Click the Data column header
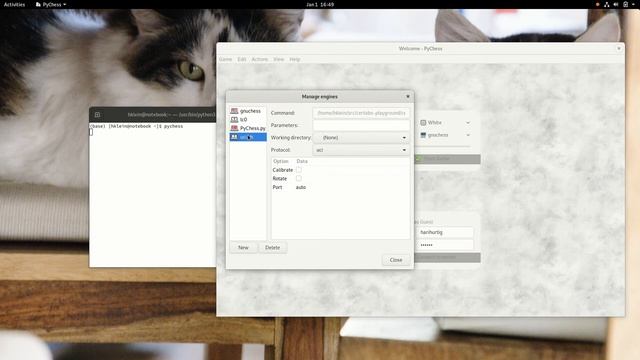The image size is (640, 360). tap(302, 161)
